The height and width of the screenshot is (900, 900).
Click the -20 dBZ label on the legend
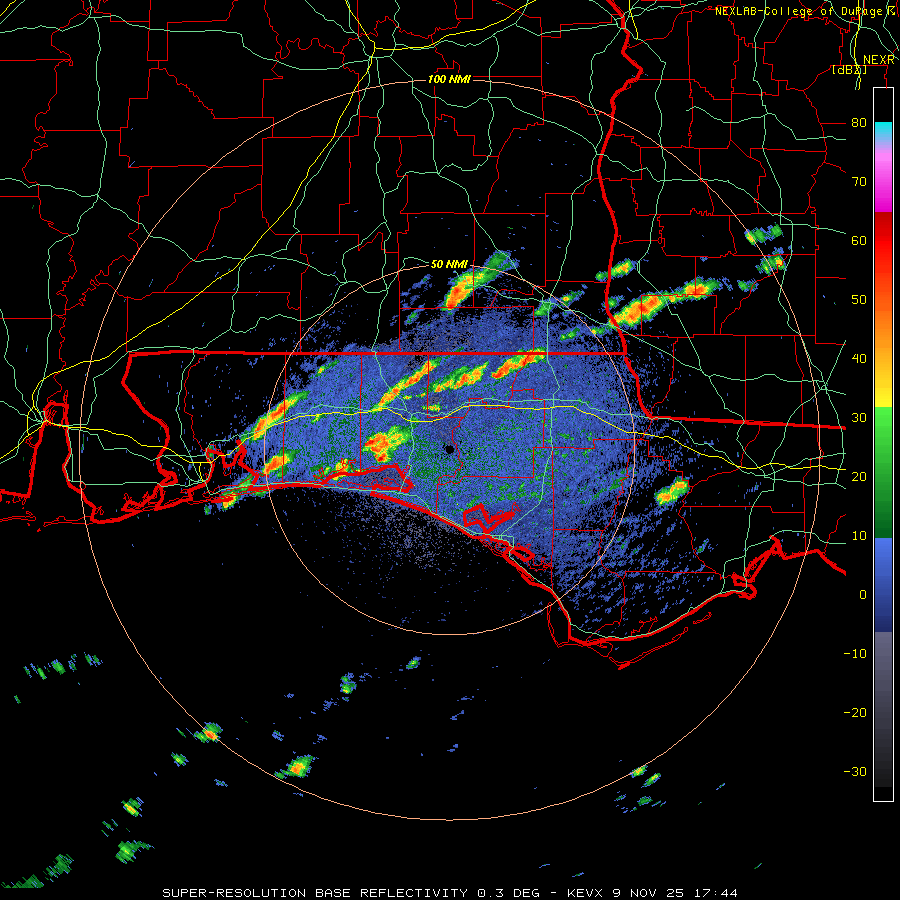pyautogui.click(x=855, y=713)
